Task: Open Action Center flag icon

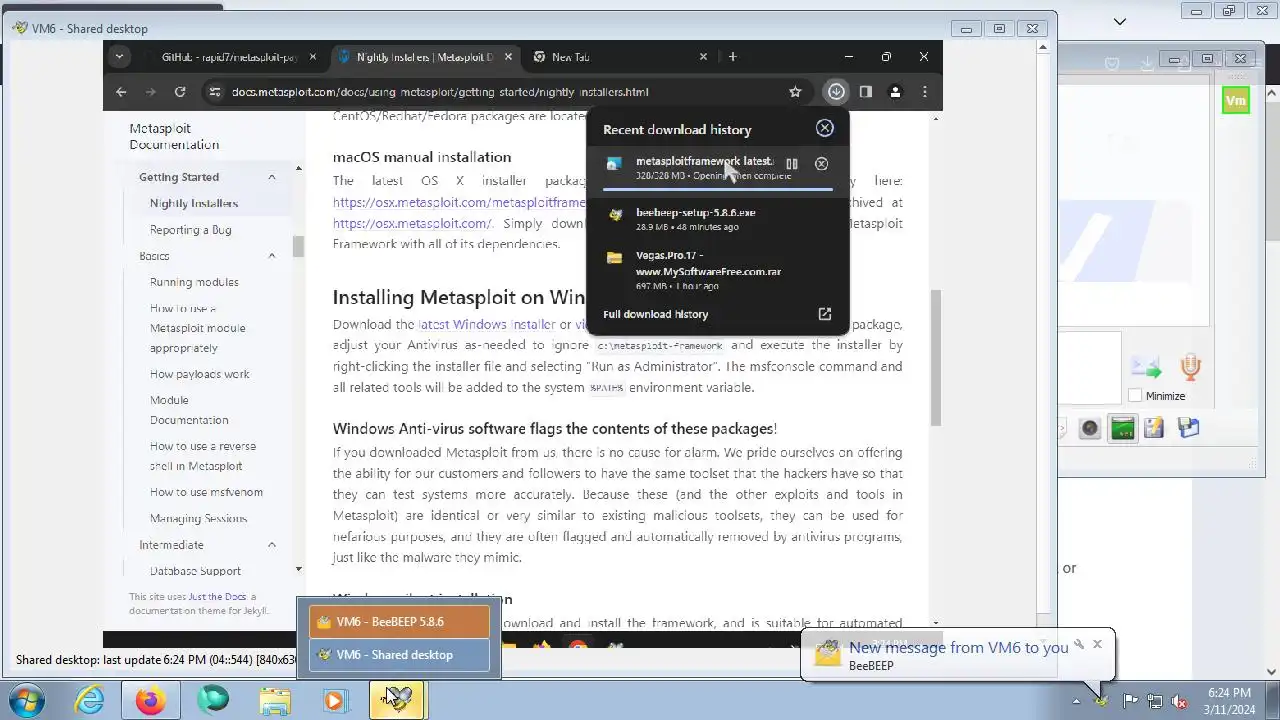Action: [x=1130, y=701]
